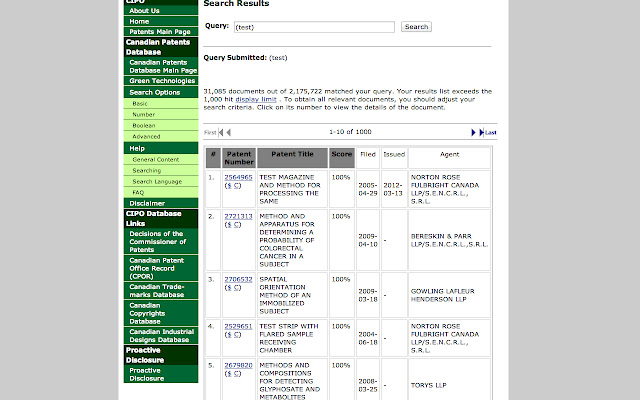Viewport: 640px width, 400px height.
Task: Click the Filed column header
Action: (368, 158)
